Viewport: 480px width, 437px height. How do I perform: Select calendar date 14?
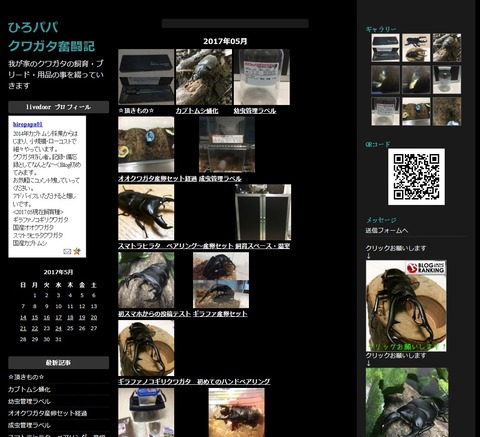[x=23, y=318]
